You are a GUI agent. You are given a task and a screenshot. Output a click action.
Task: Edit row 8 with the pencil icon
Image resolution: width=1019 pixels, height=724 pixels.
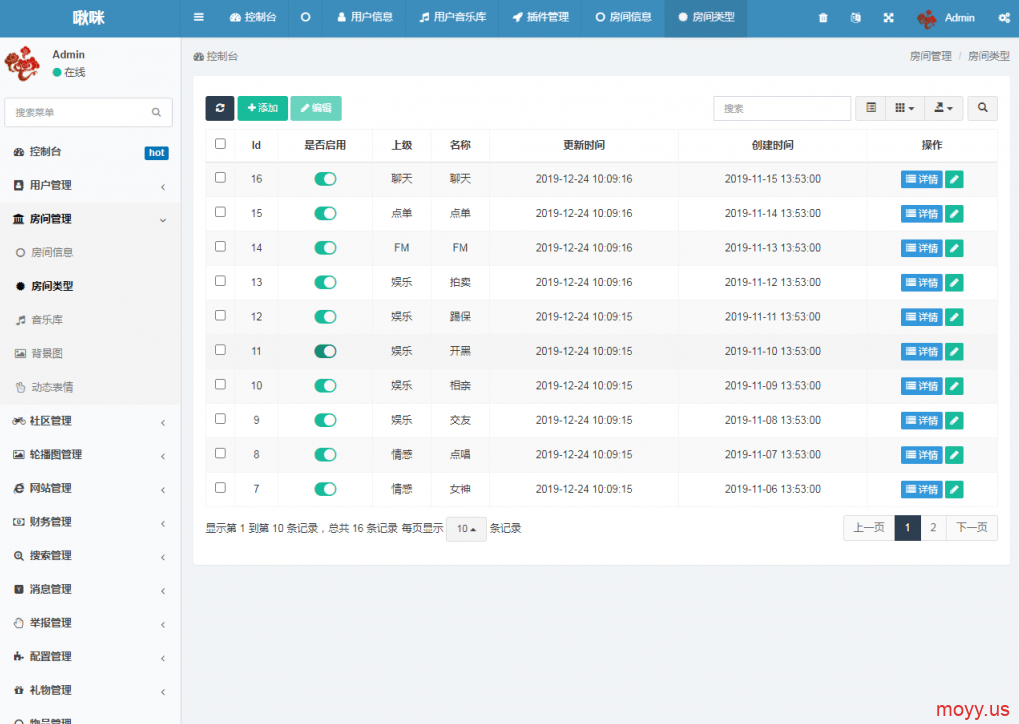tap(954, 455)
